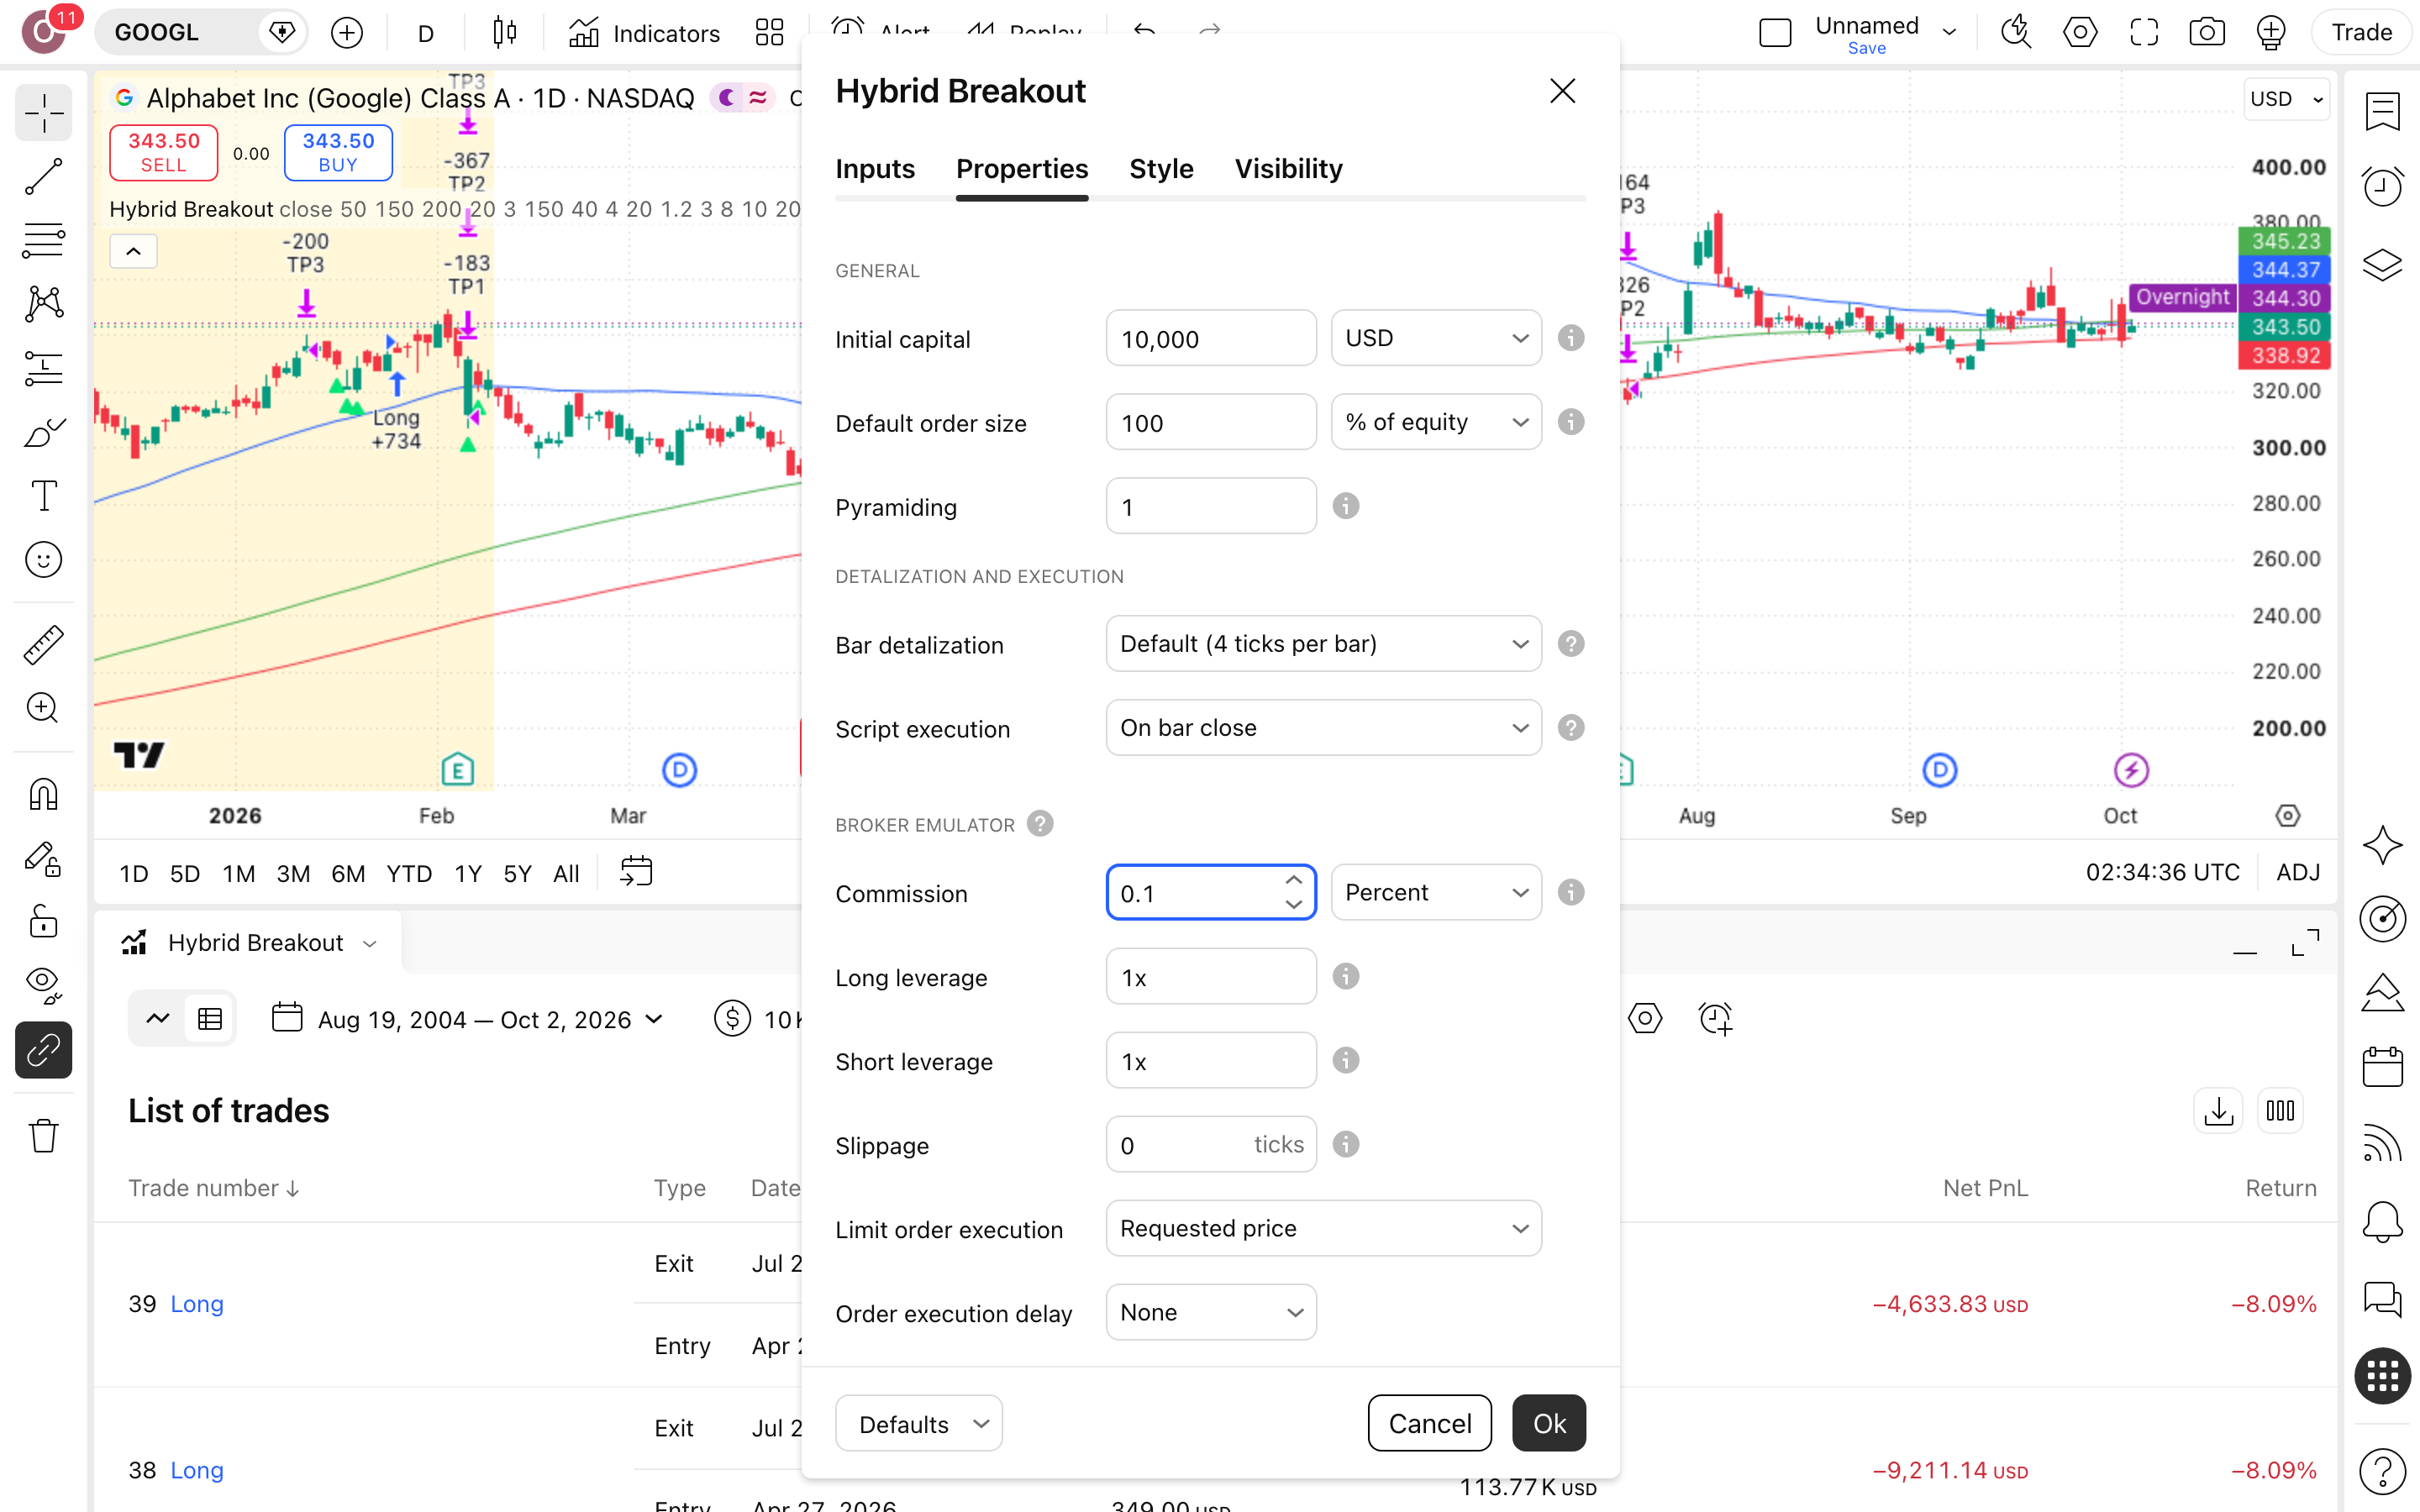
Task: Open the % of equity order size dropdown
Action: click(x=1436, y=422)
